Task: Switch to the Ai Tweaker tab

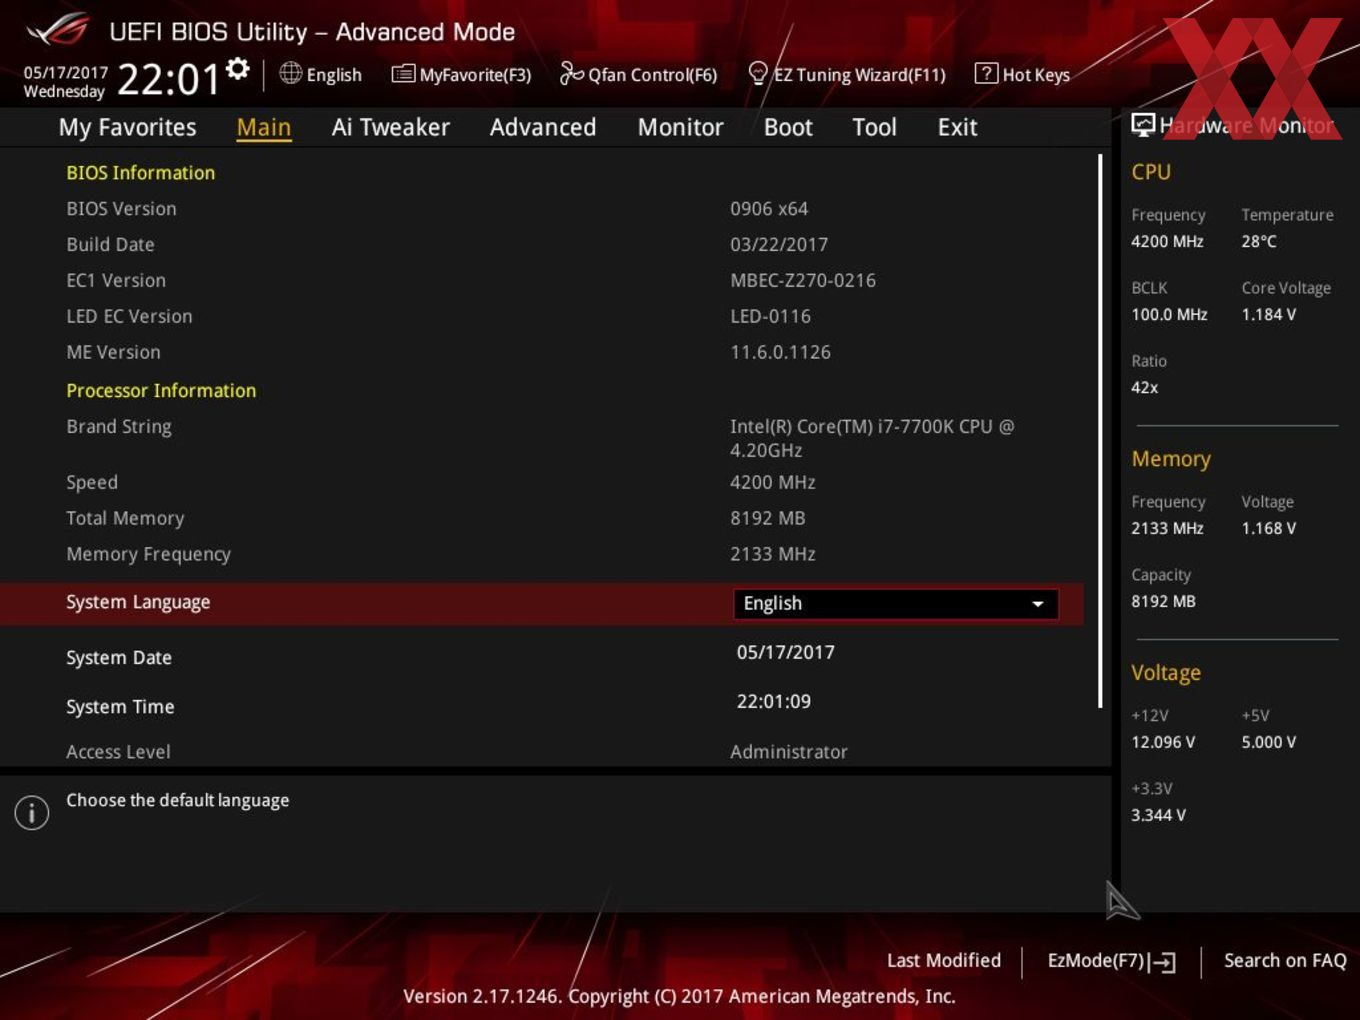Action: click(390, 127)
